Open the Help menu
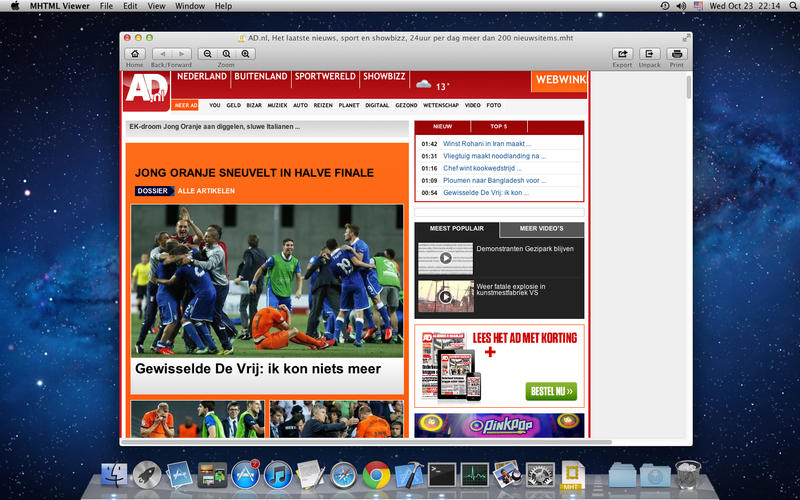Image resolution: width=800 pixels, height=500 pixels. pyautogui.click(x=223, y=6)
